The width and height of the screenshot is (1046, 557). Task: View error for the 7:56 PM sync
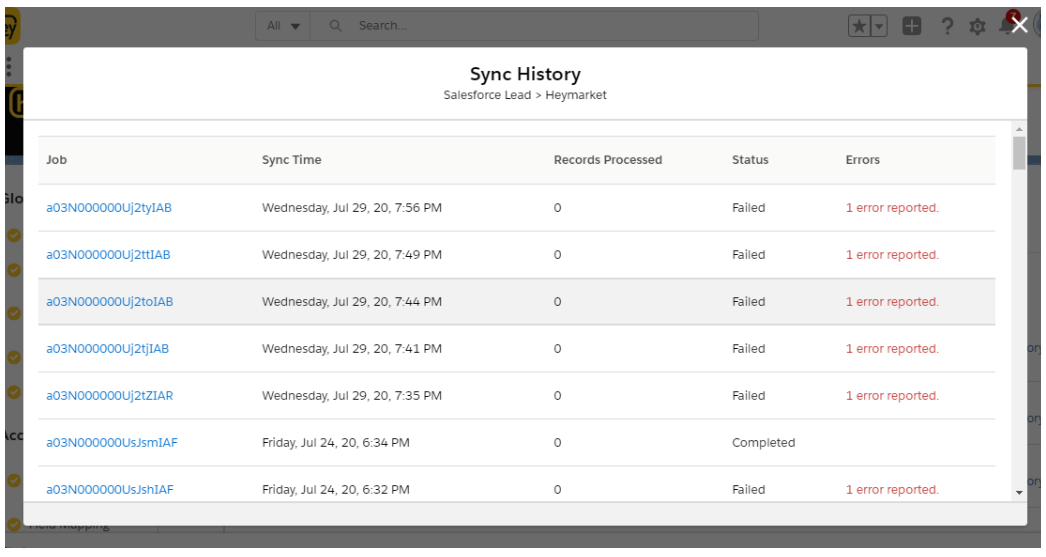point(892,207)
